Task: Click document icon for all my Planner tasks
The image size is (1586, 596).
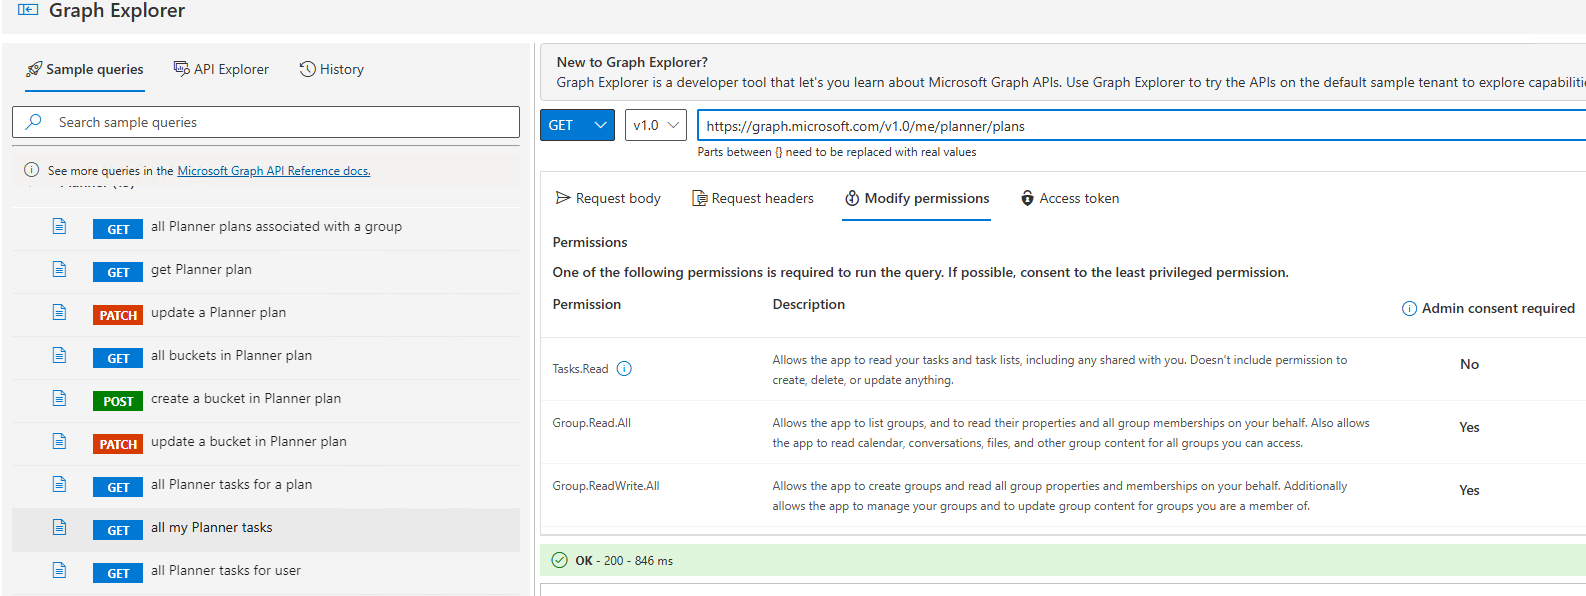Action: point(60,528)
